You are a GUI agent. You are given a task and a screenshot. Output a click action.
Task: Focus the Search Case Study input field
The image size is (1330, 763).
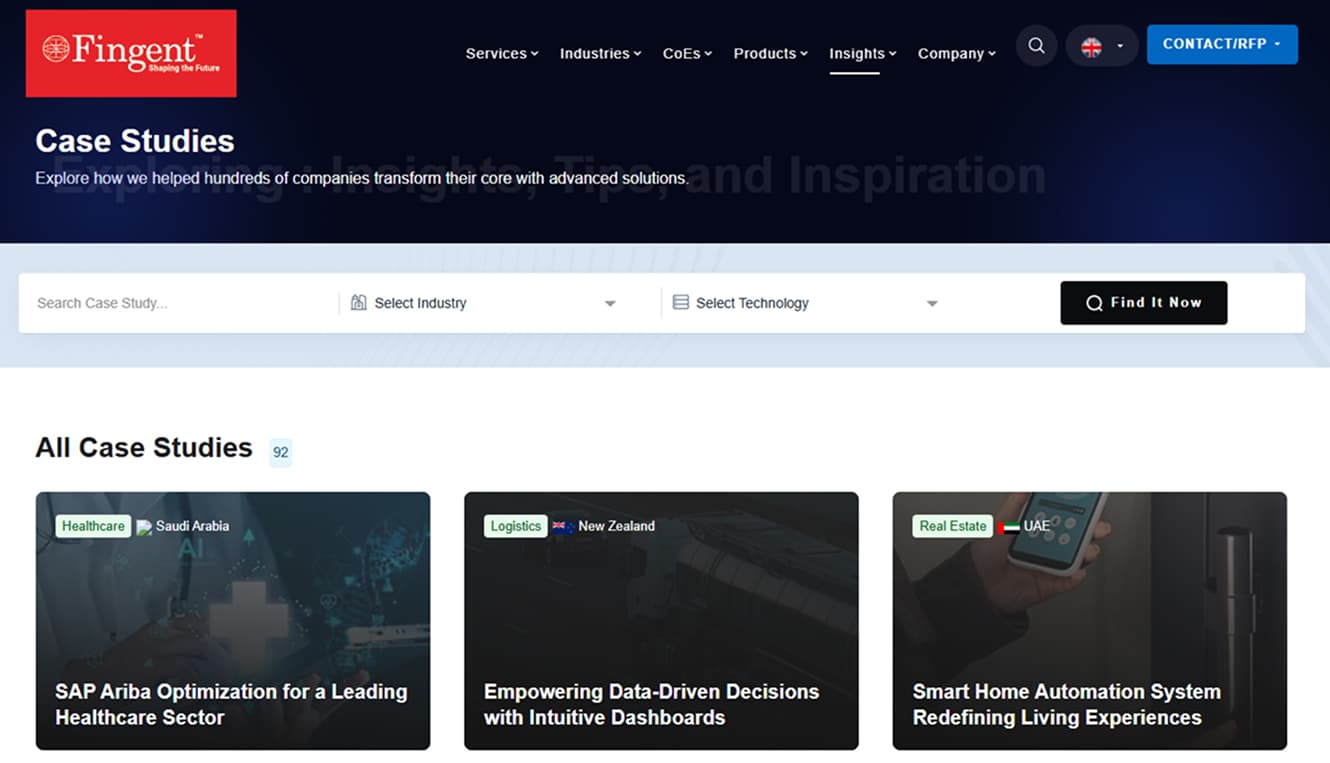[180, 303]
